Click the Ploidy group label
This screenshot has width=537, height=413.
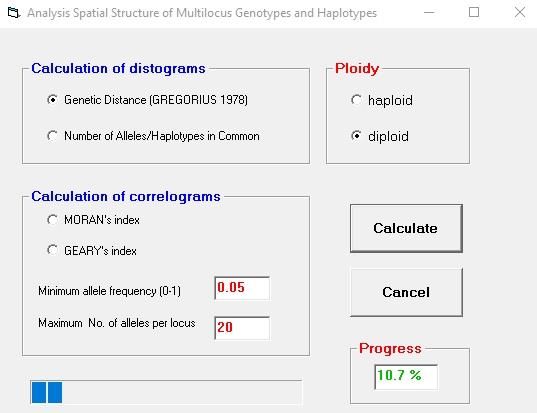point(357,68)
